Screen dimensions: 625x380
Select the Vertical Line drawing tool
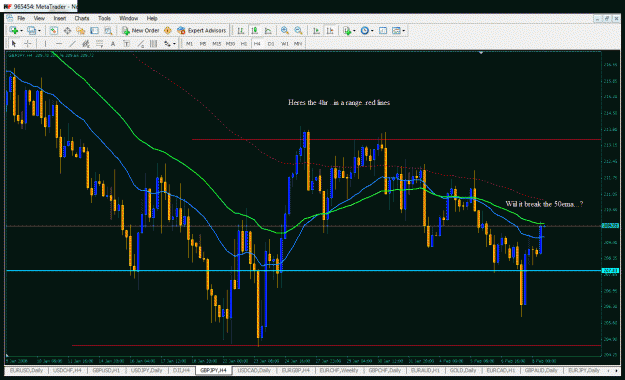coord(45,44)
